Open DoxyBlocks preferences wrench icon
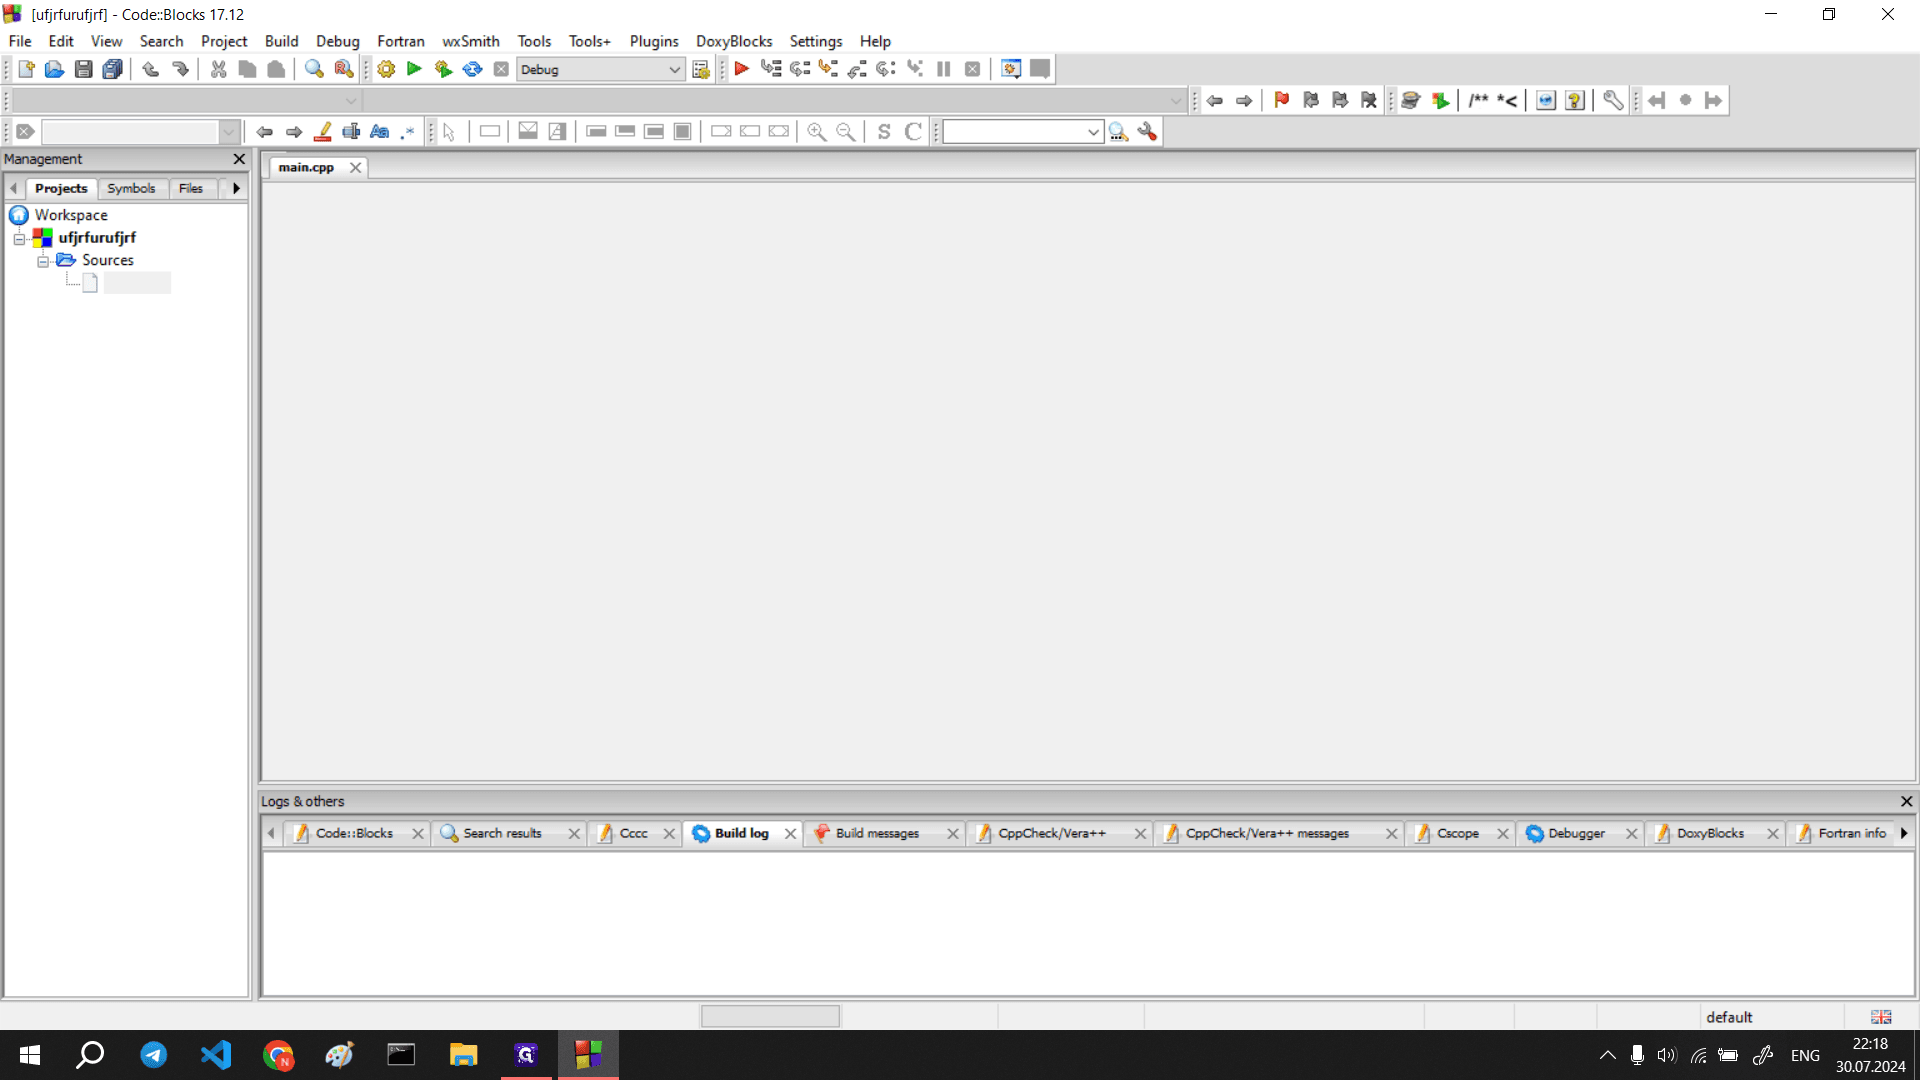1920x1080 pixels. 1612,100
